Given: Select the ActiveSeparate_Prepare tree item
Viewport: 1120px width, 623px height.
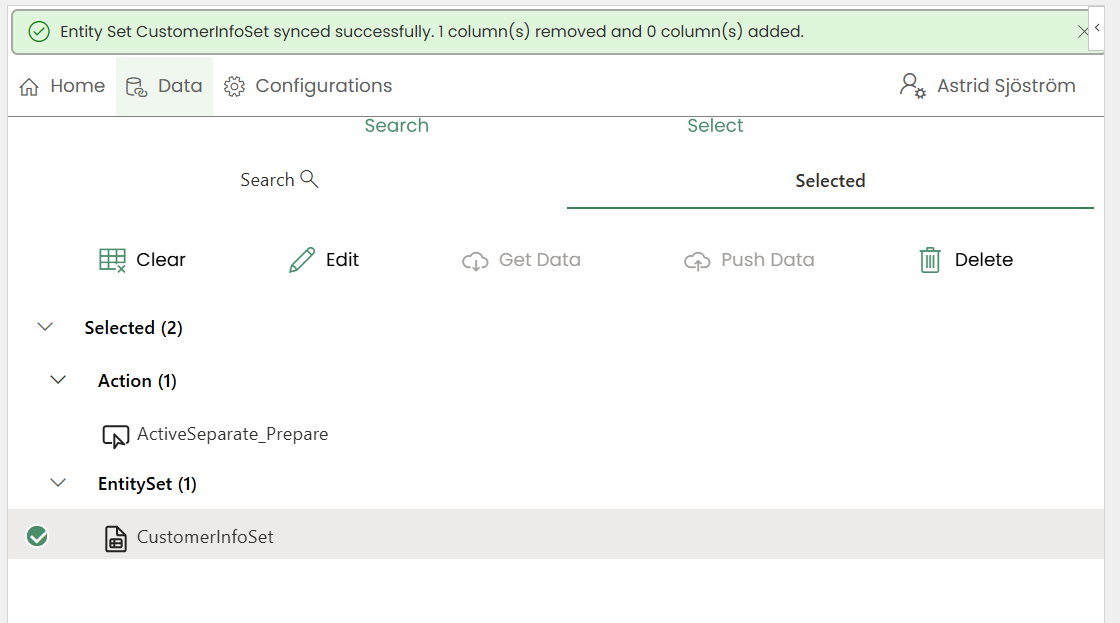Looking at the screenshot, I should [232, 434].
